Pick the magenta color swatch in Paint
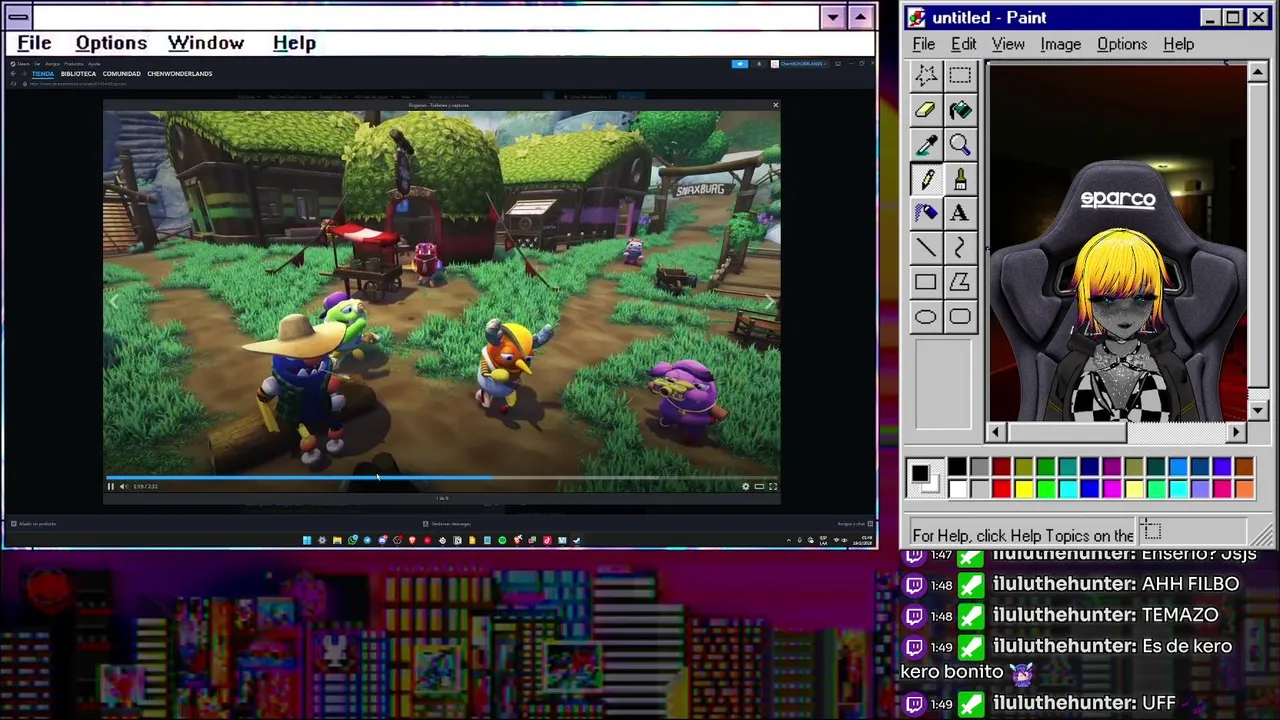The width and height of the screenshot is (1280, 720). 1111,489
